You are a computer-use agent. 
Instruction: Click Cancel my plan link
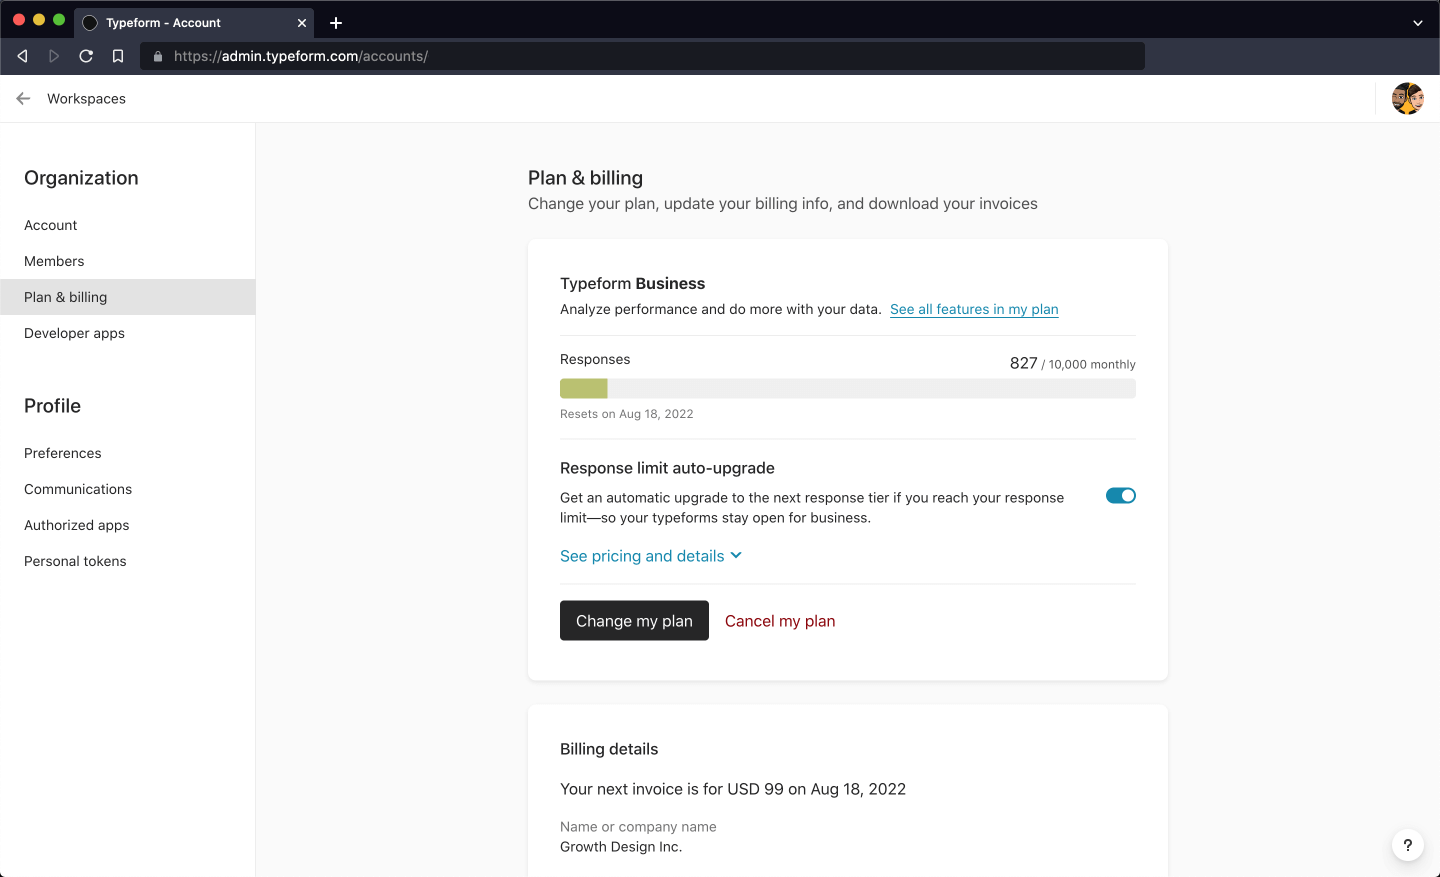pos(780,621)
